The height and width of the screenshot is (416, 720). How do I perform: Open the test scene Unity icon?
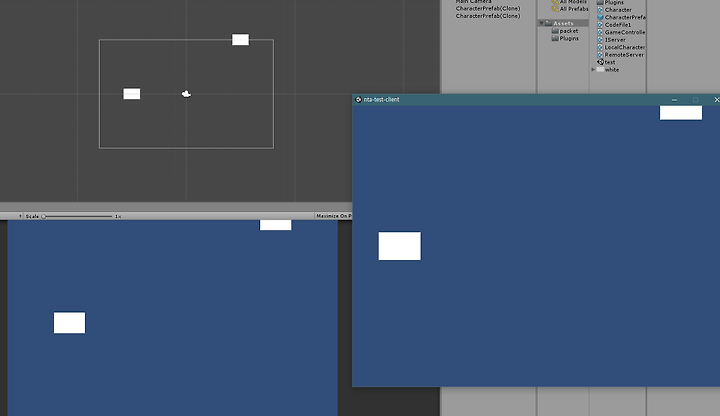601,62
